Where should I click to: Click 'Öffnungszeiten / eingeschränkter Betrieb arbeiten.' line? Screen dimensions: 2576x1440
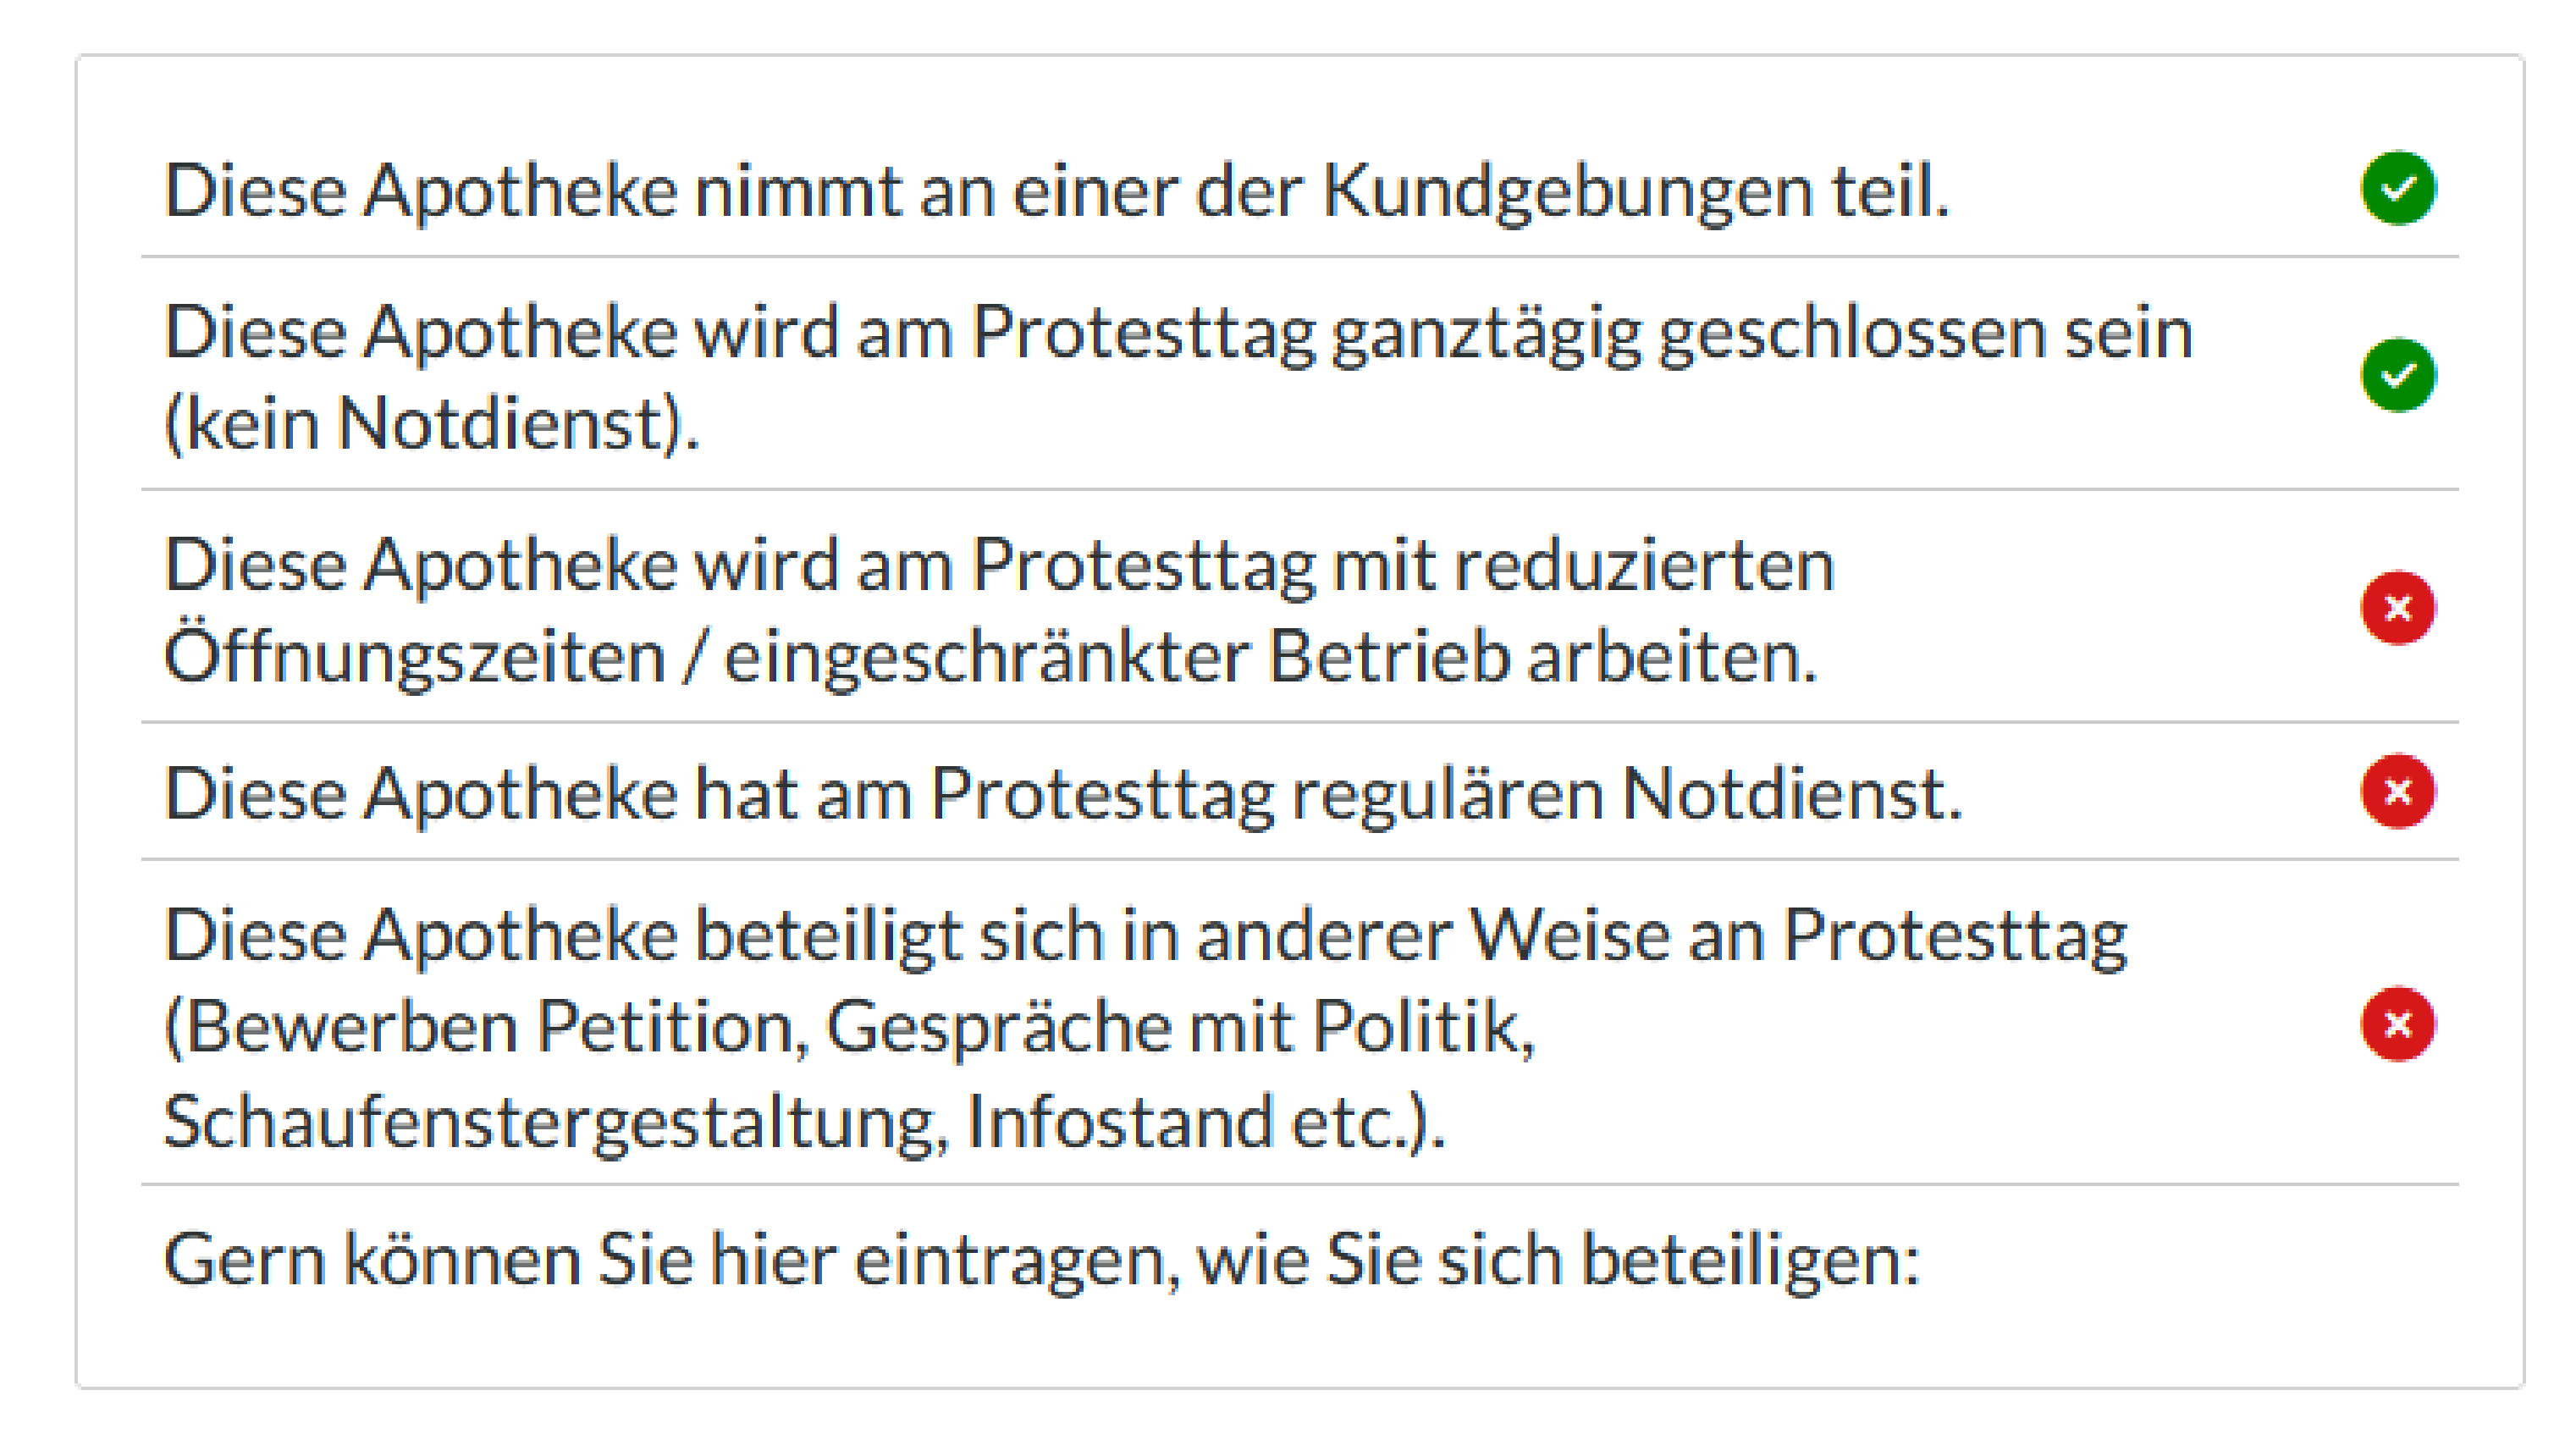(x=990, y=657)
